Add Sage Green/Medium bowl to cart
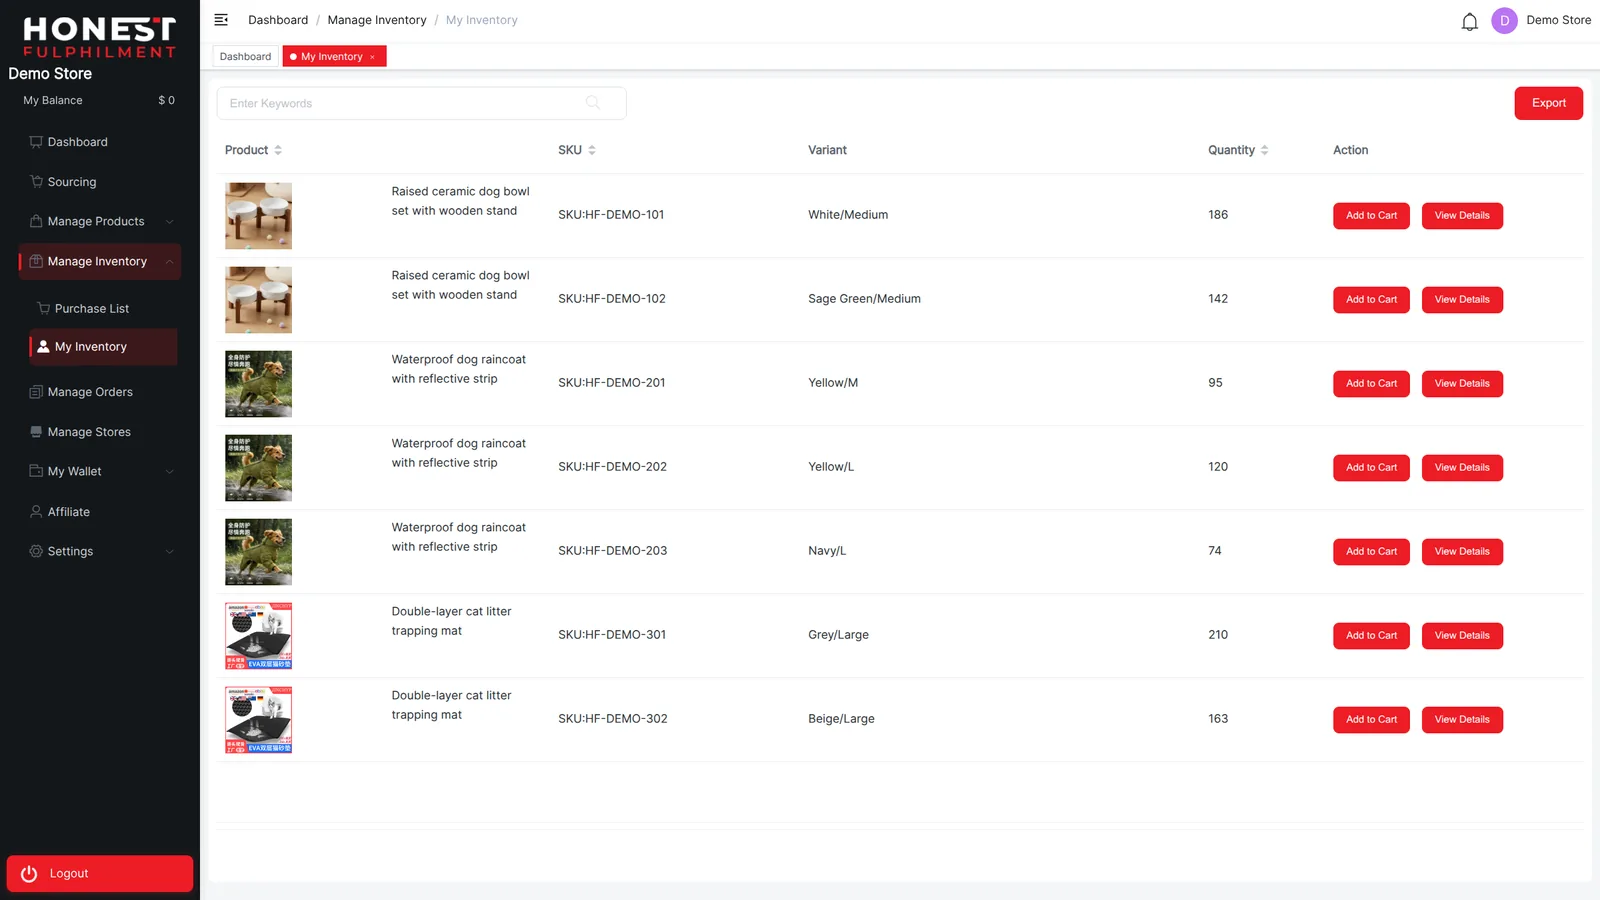Screen dimensions: 1600x900 click(1371, 300)
